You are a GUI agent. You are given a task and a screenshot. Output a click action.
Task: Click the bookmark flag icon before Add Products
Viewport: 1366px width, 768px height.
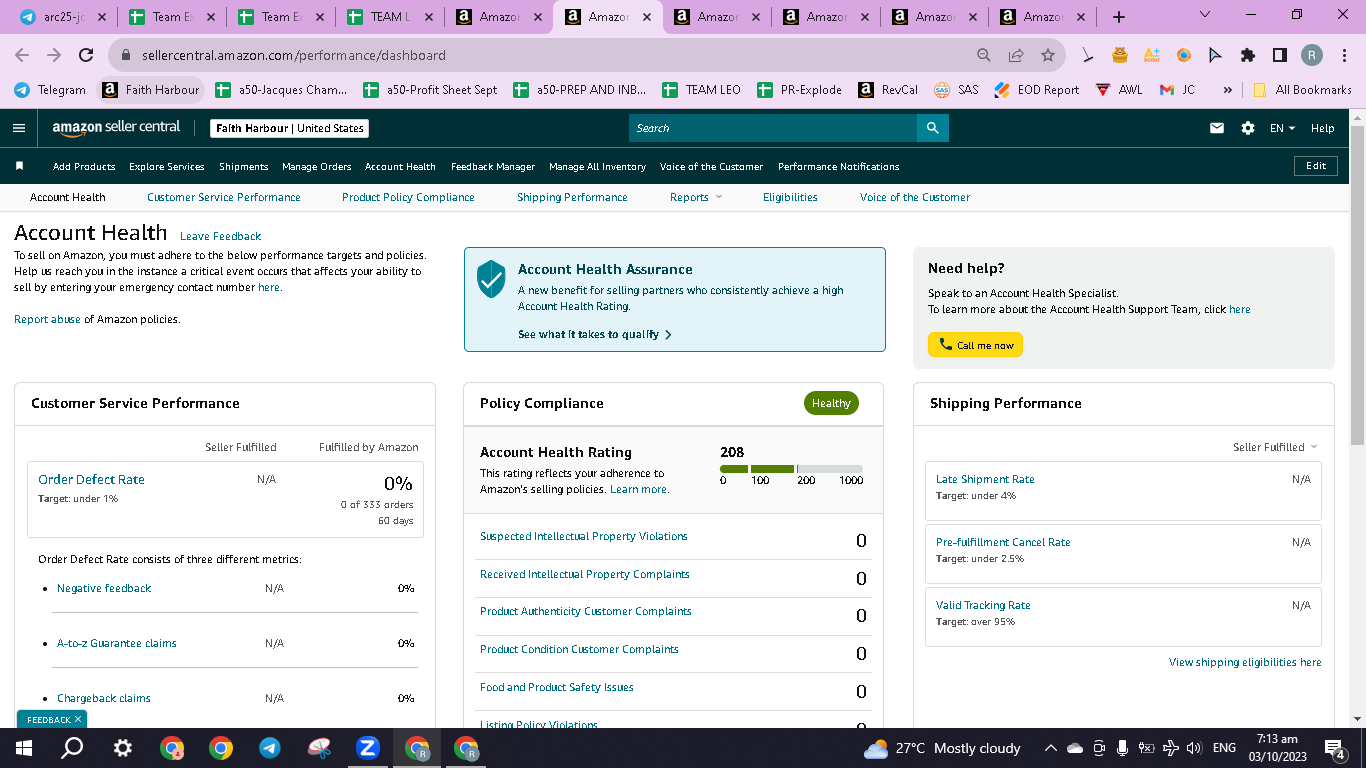coord(19,166)
